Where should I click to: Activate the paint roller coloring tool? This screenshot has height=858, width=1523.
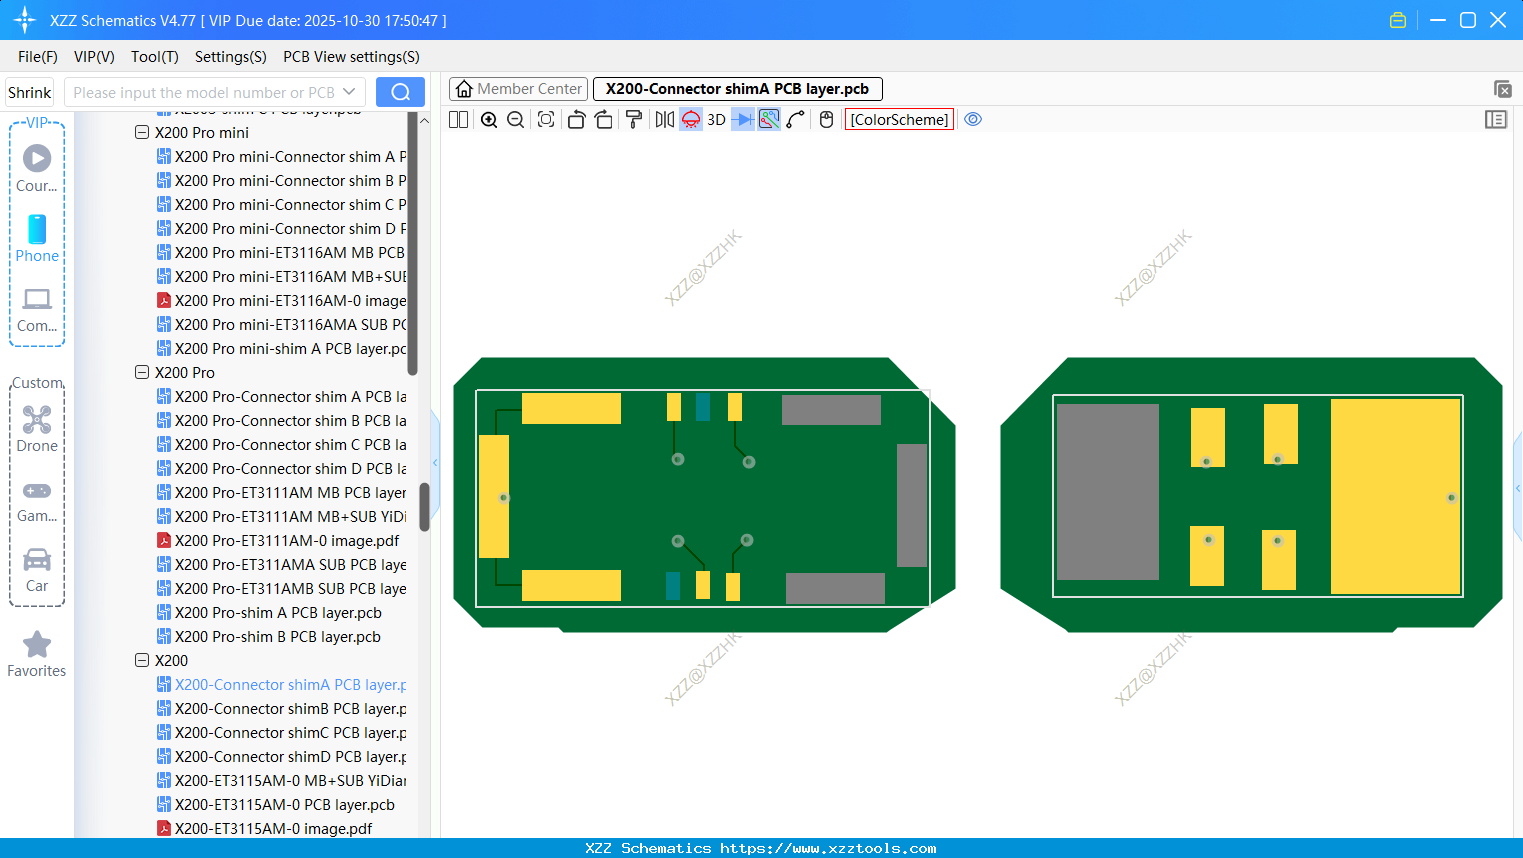633,119
